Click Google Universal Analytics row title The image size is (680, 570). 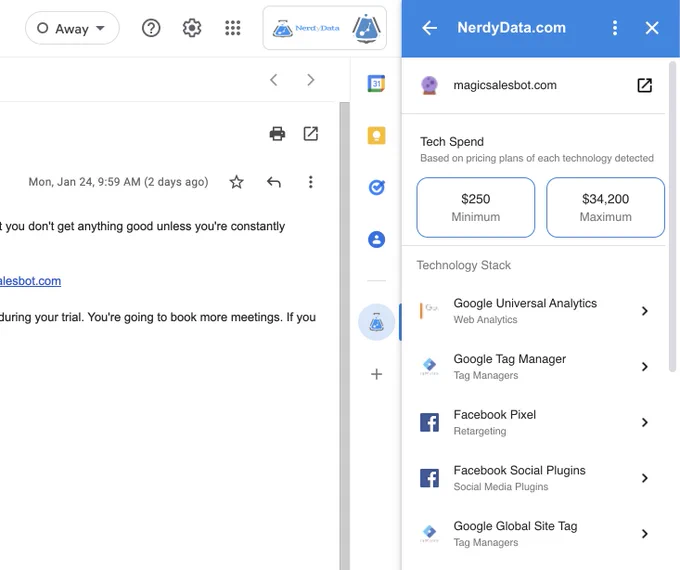click(x=525, y=303)
